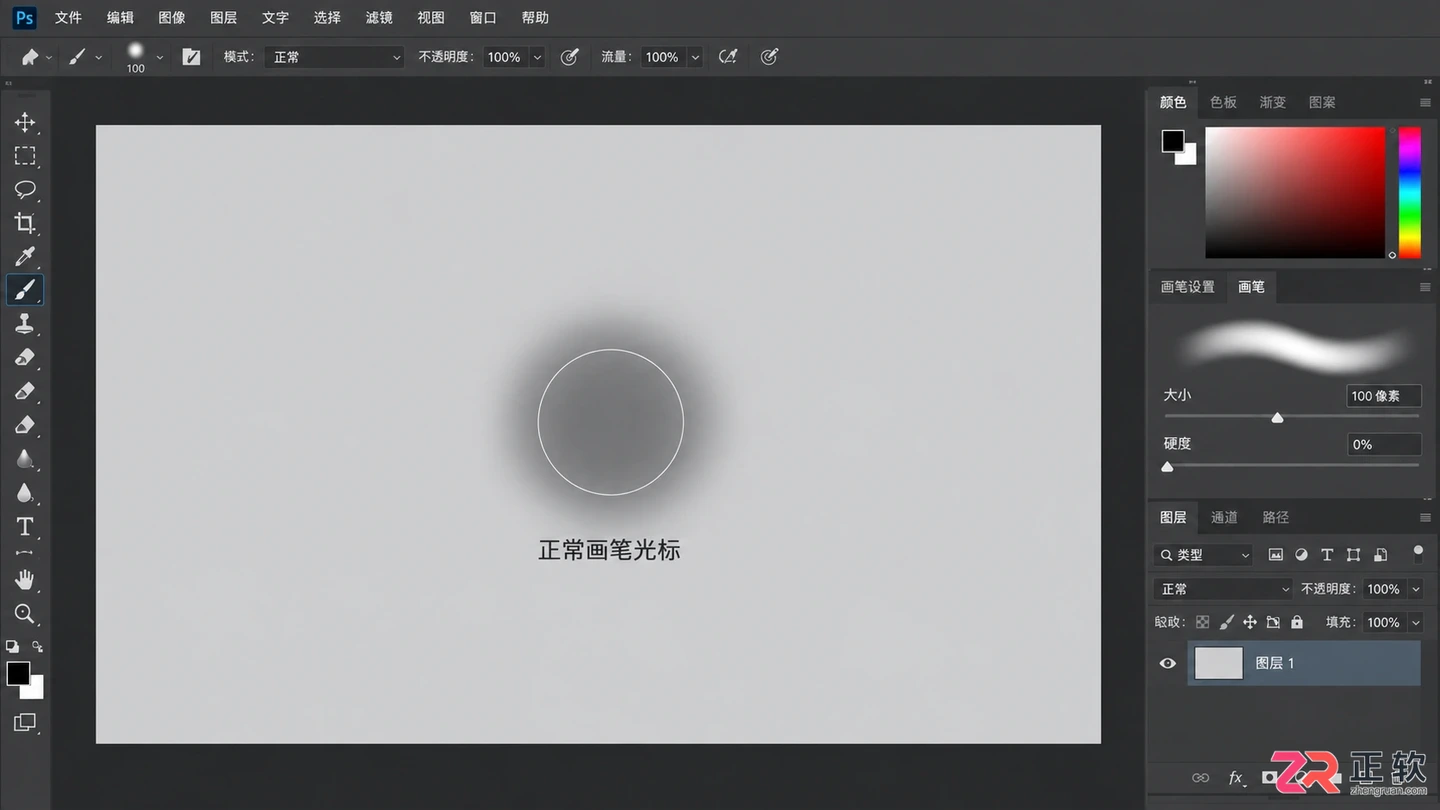
Task: Swap foreground and background colors icon
Action: click(38, 647)
